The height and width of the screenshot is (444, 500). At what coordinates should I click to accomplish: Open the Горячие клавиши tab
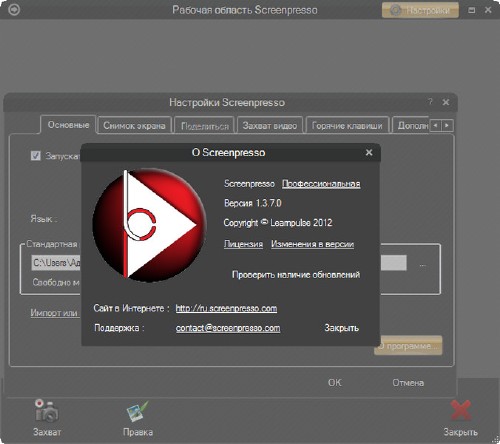[x=347, y=125]
